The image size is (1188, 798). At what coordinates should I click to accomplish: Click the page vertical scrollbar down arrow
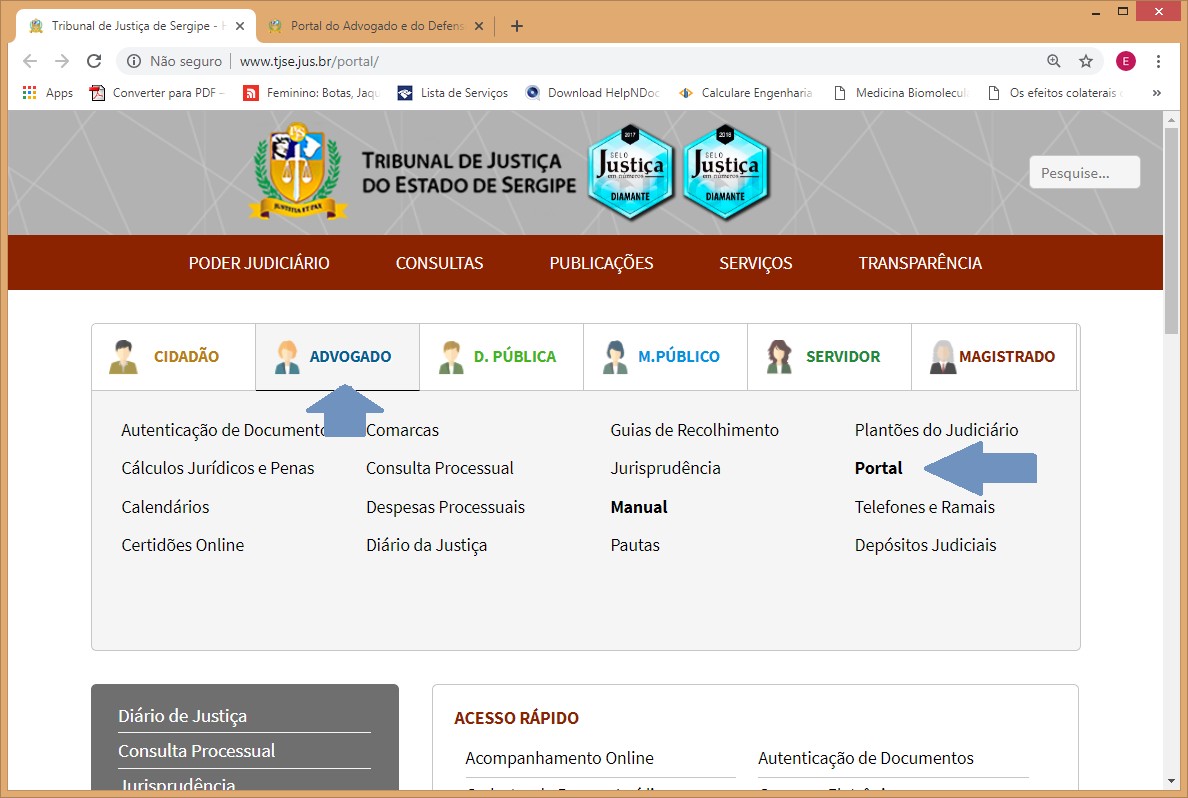[1173, 780]
